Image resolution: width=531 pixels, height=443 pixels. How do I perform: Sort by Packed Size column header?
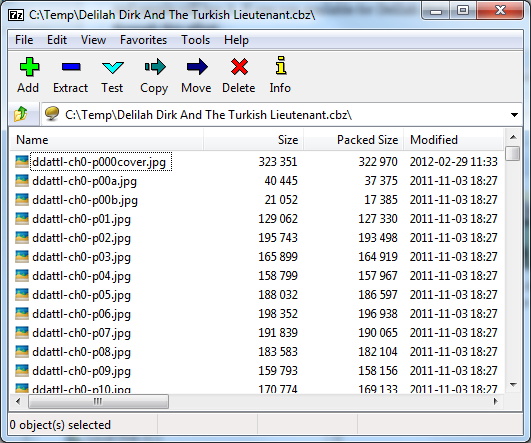[353, 140]
